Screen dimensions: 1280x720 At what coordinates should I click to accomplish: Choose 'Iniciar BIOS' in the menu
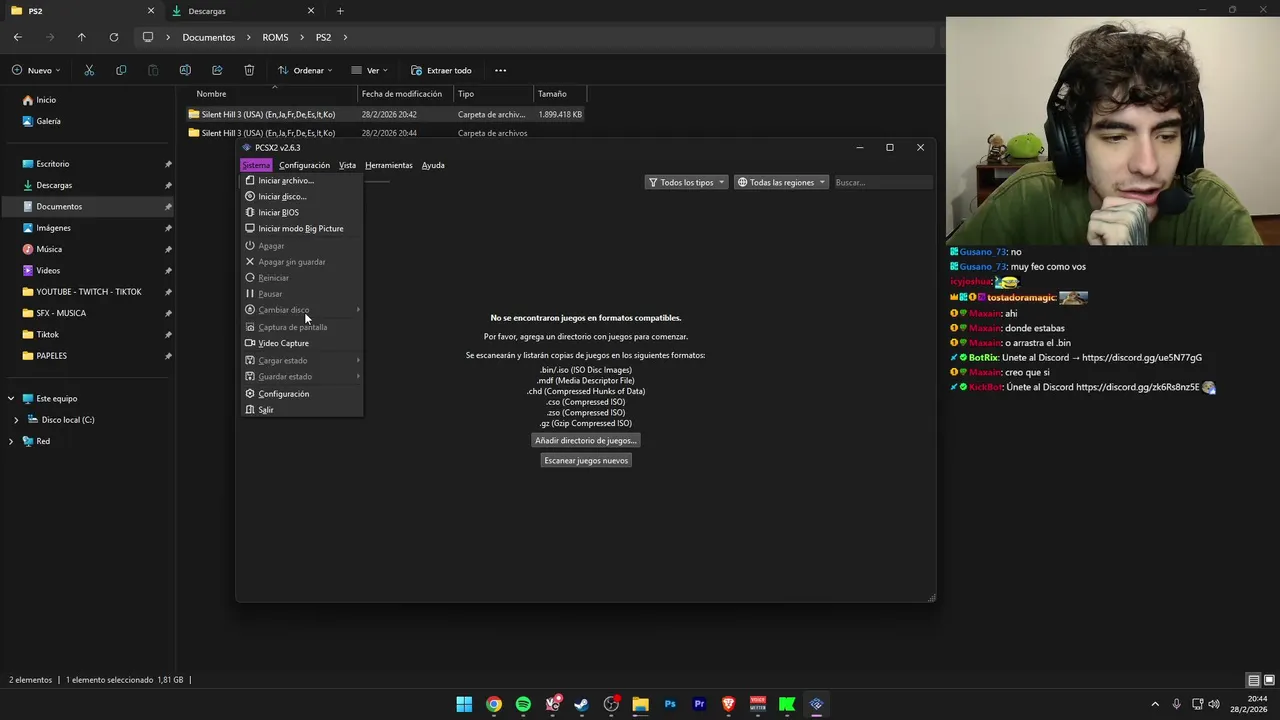(302, 213)
